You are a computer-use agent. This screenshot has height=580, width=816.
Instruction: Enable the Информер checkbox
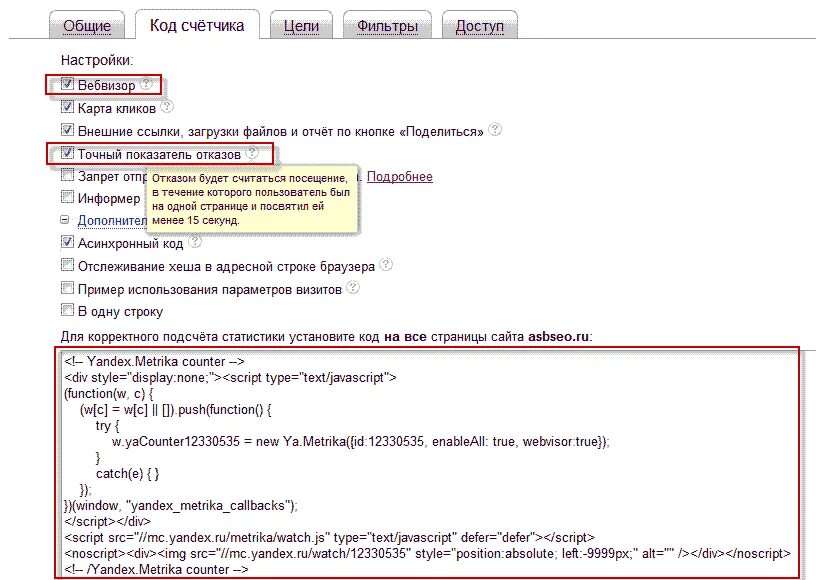(67, 197)
